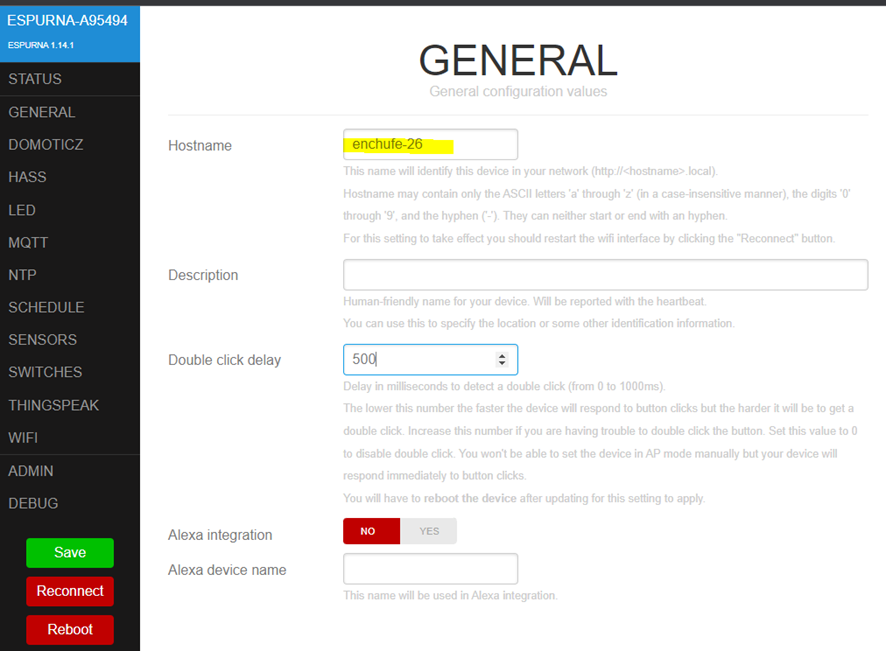Navigate to WIFI settings
The image size is (886, 651).
(x=23, y=437)
